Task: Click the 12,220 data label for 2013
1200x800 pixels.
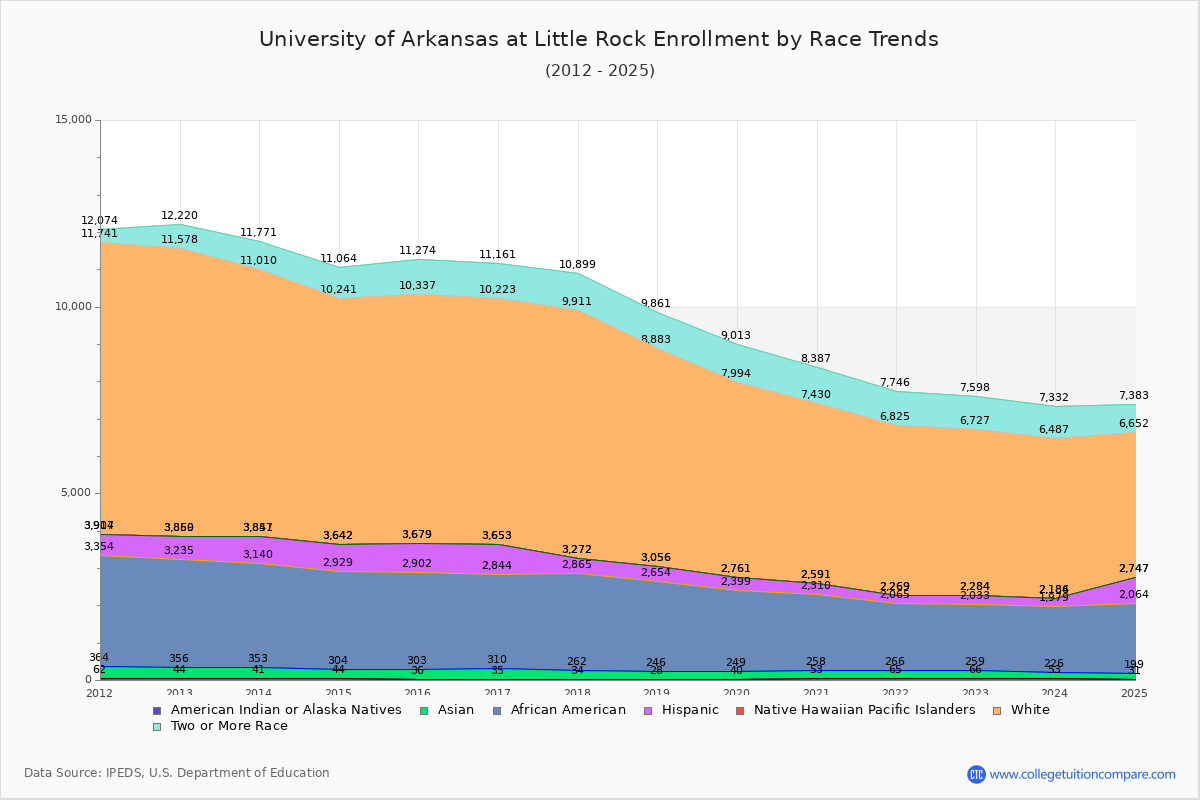Action: [180, 216]
